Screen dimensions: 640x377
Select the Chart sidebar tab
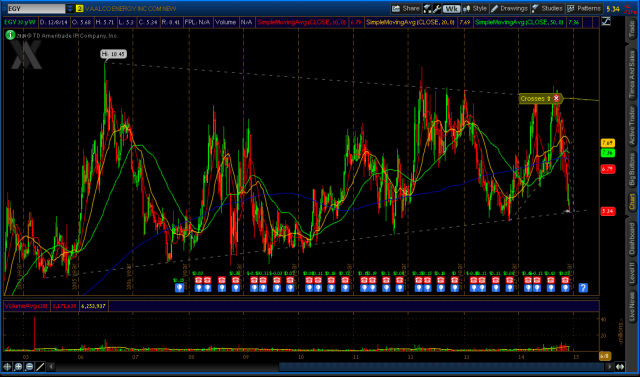tap(632, 202)
